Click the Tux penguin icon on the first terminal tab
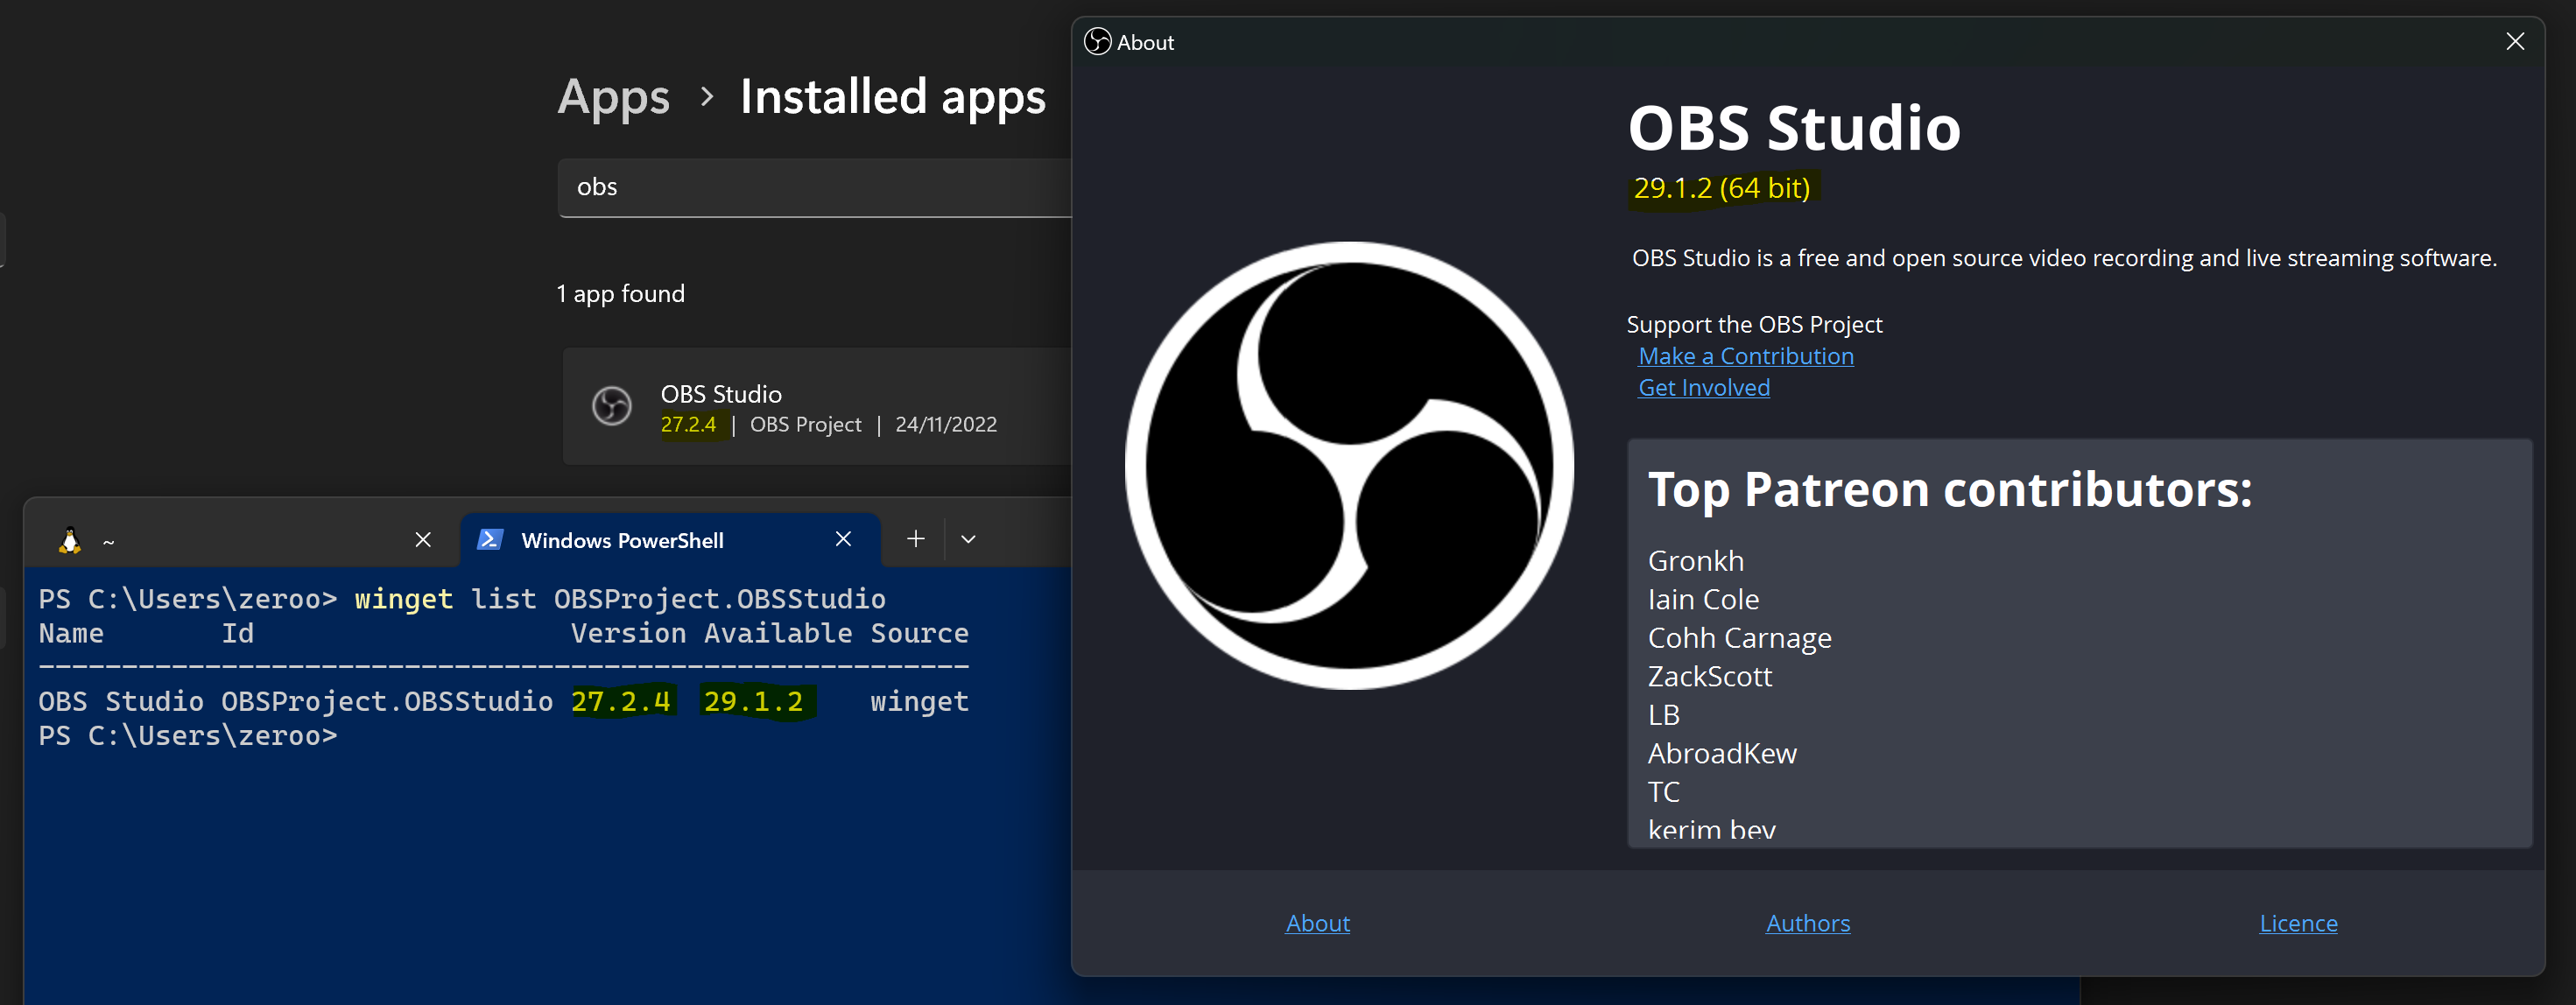Viewport: 2576px width, 1005px height. pyautogui.click(x=69, y=539)
